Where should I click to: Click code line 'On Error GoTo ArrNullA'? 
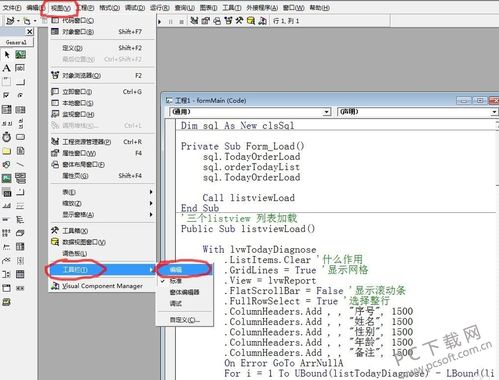(284, 363)
